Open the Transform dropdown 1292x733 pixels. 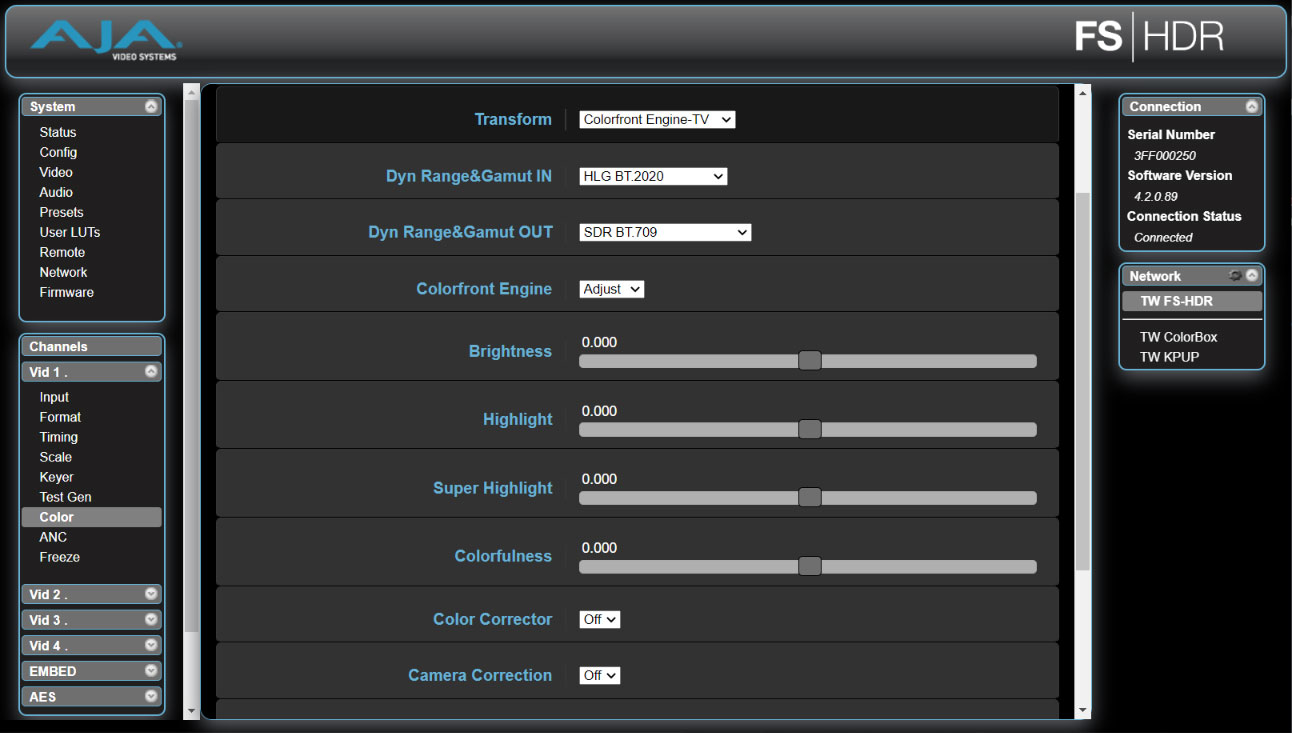pos(656,119)
